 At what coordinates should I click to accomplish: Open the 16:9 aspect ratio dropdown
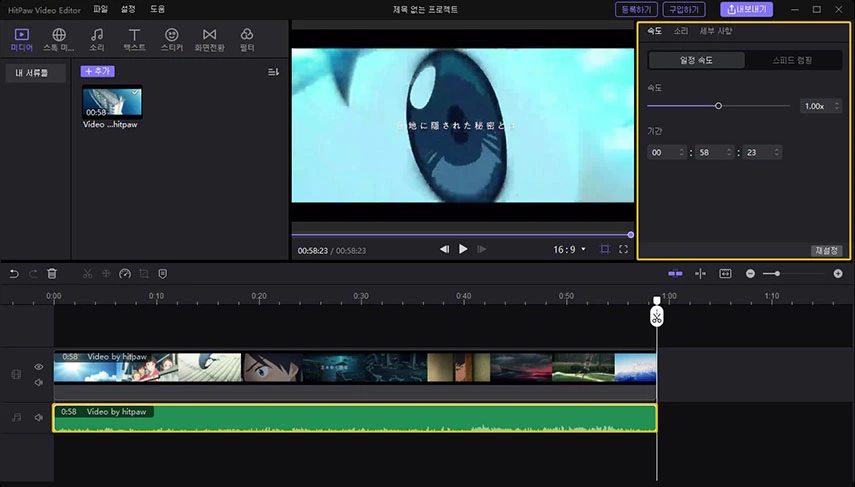coord(569,249)
